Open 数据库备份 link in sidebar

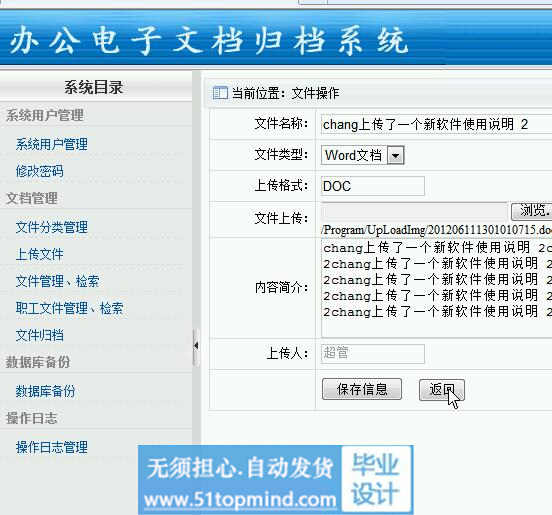45,391
